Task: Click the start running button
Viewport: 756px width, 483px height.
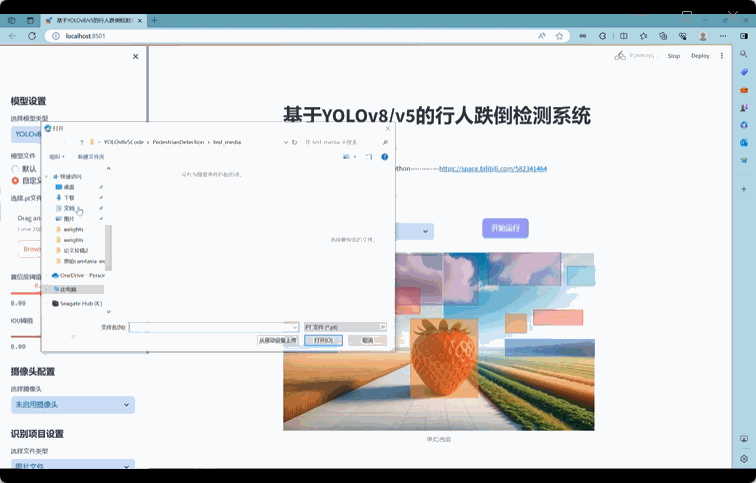Action: pyautogui.click(x=505, y=228)
